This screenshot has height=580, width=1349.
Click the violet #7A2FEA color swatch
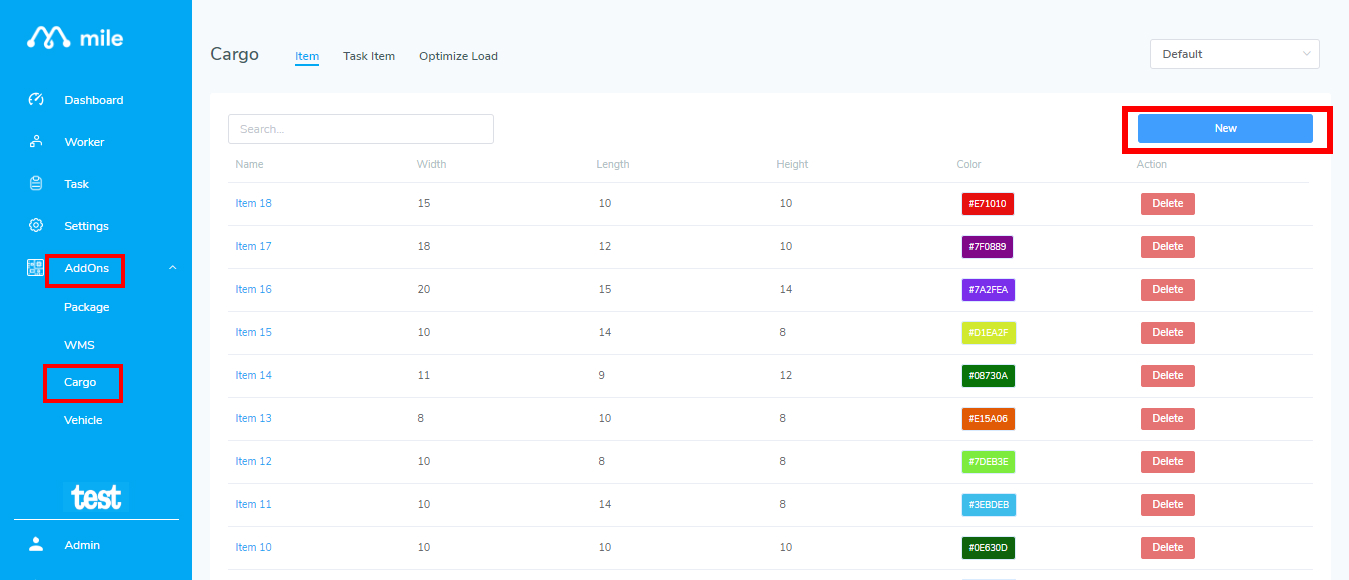[x=988, y=290]
